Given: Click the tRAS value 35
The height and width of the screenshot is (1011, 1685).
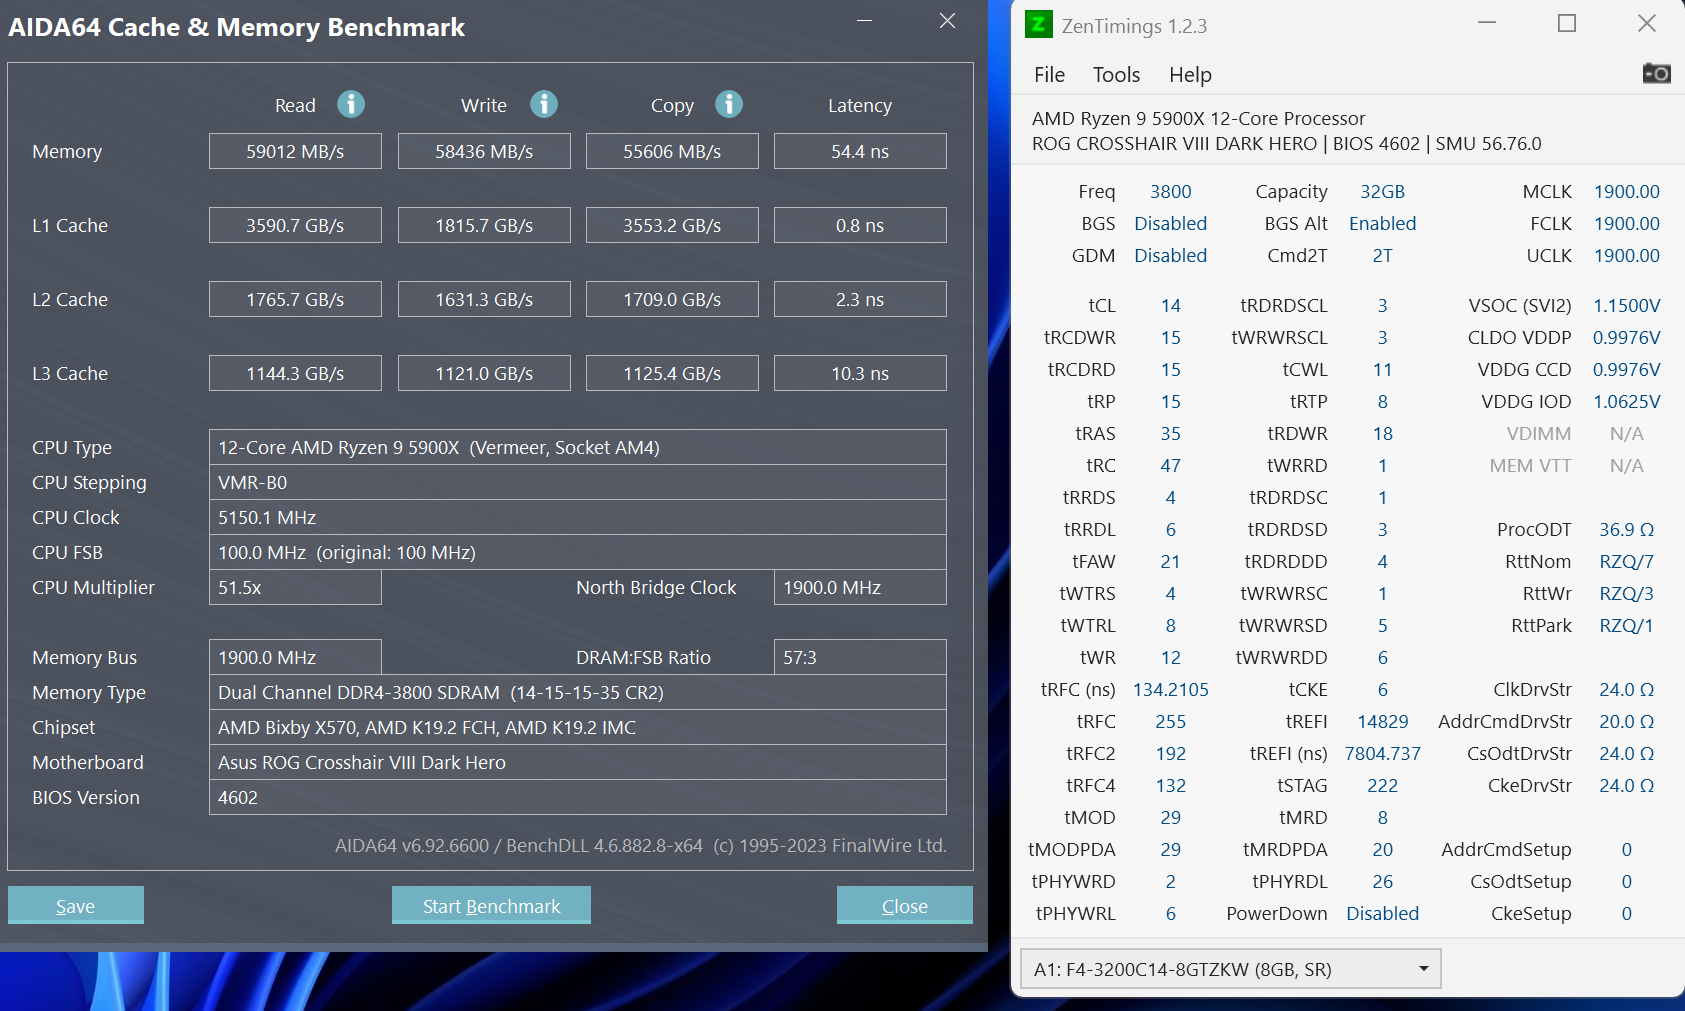Looking at the screenshot, I should coord(1170,433).
